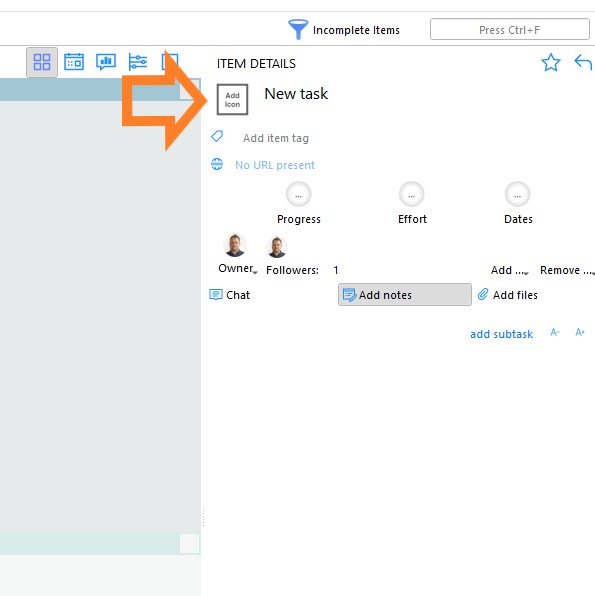This screenshot has width=595, height=596.
Task: Open the chart report view icon
Action: (106, 62)
